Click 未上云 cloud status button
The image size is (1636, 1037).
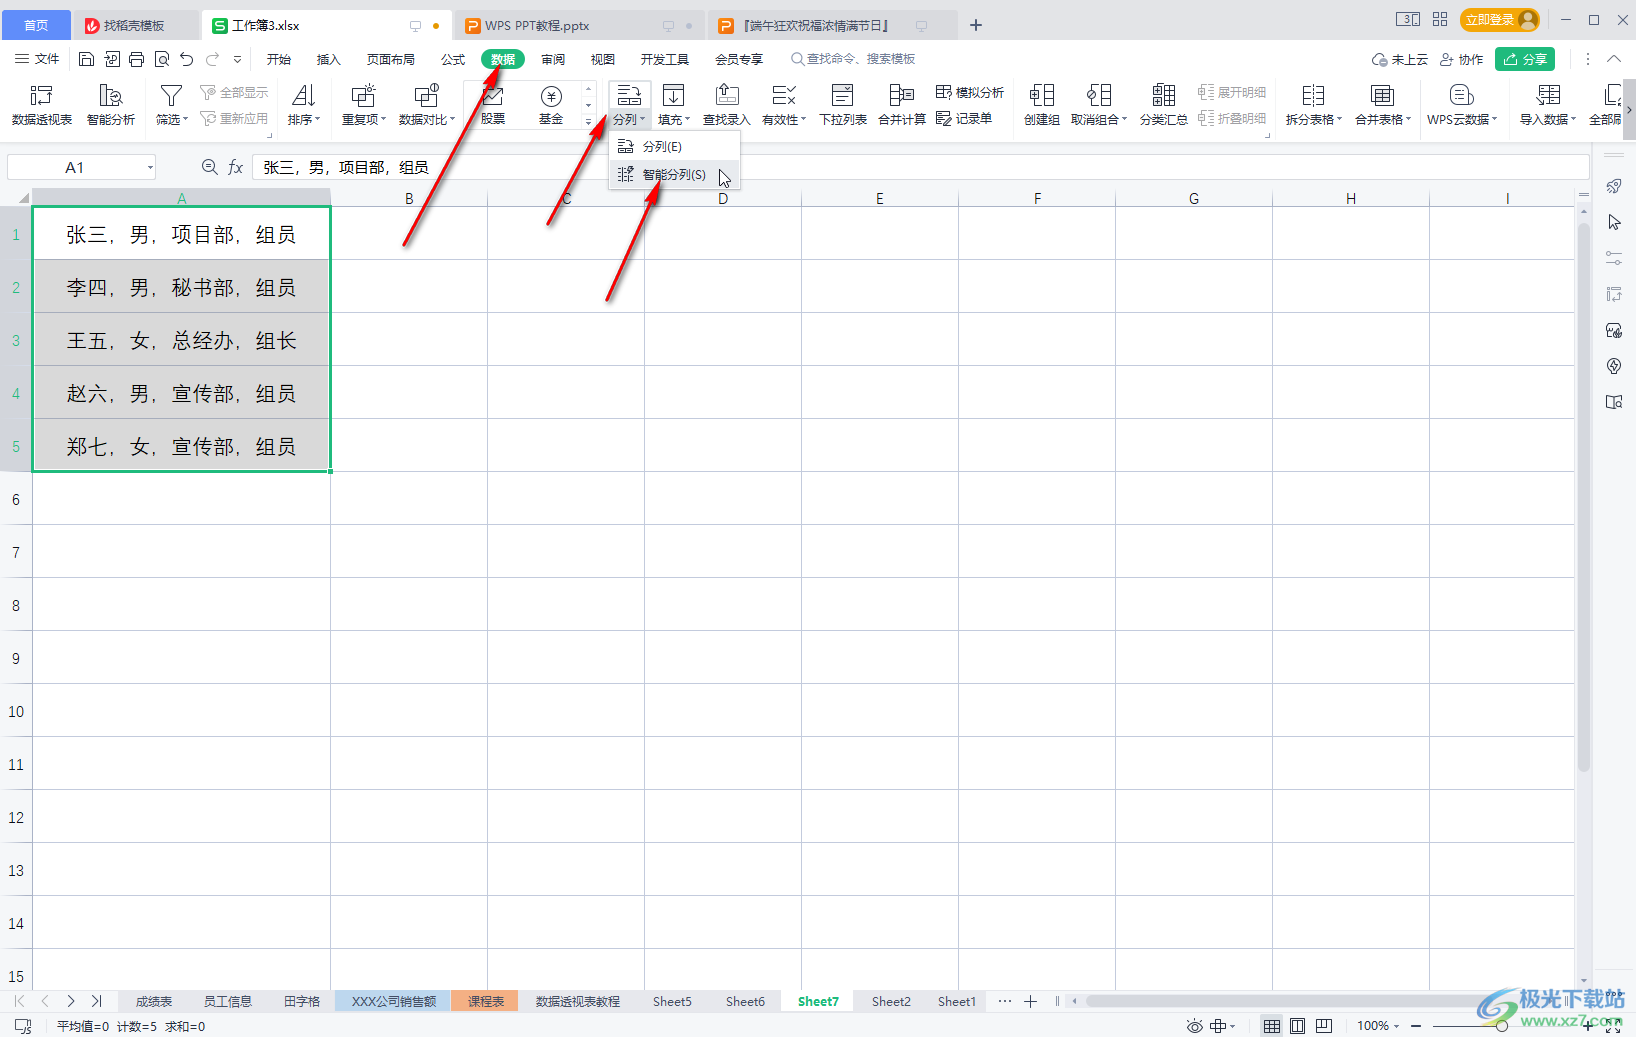click(1399, 59)
